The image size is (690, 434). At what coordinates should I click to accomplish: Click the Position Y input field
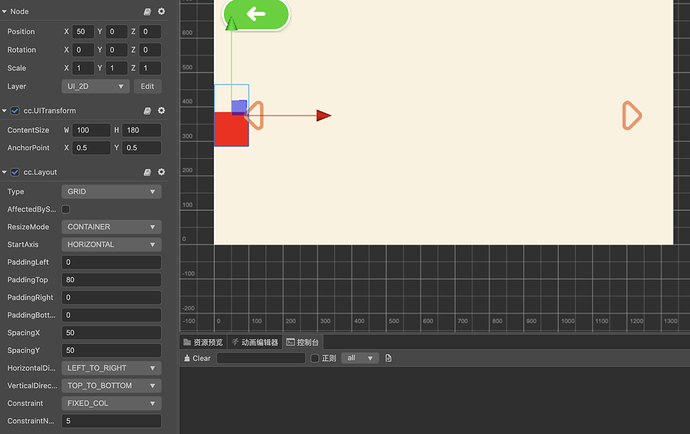click(x=116, y=32)
